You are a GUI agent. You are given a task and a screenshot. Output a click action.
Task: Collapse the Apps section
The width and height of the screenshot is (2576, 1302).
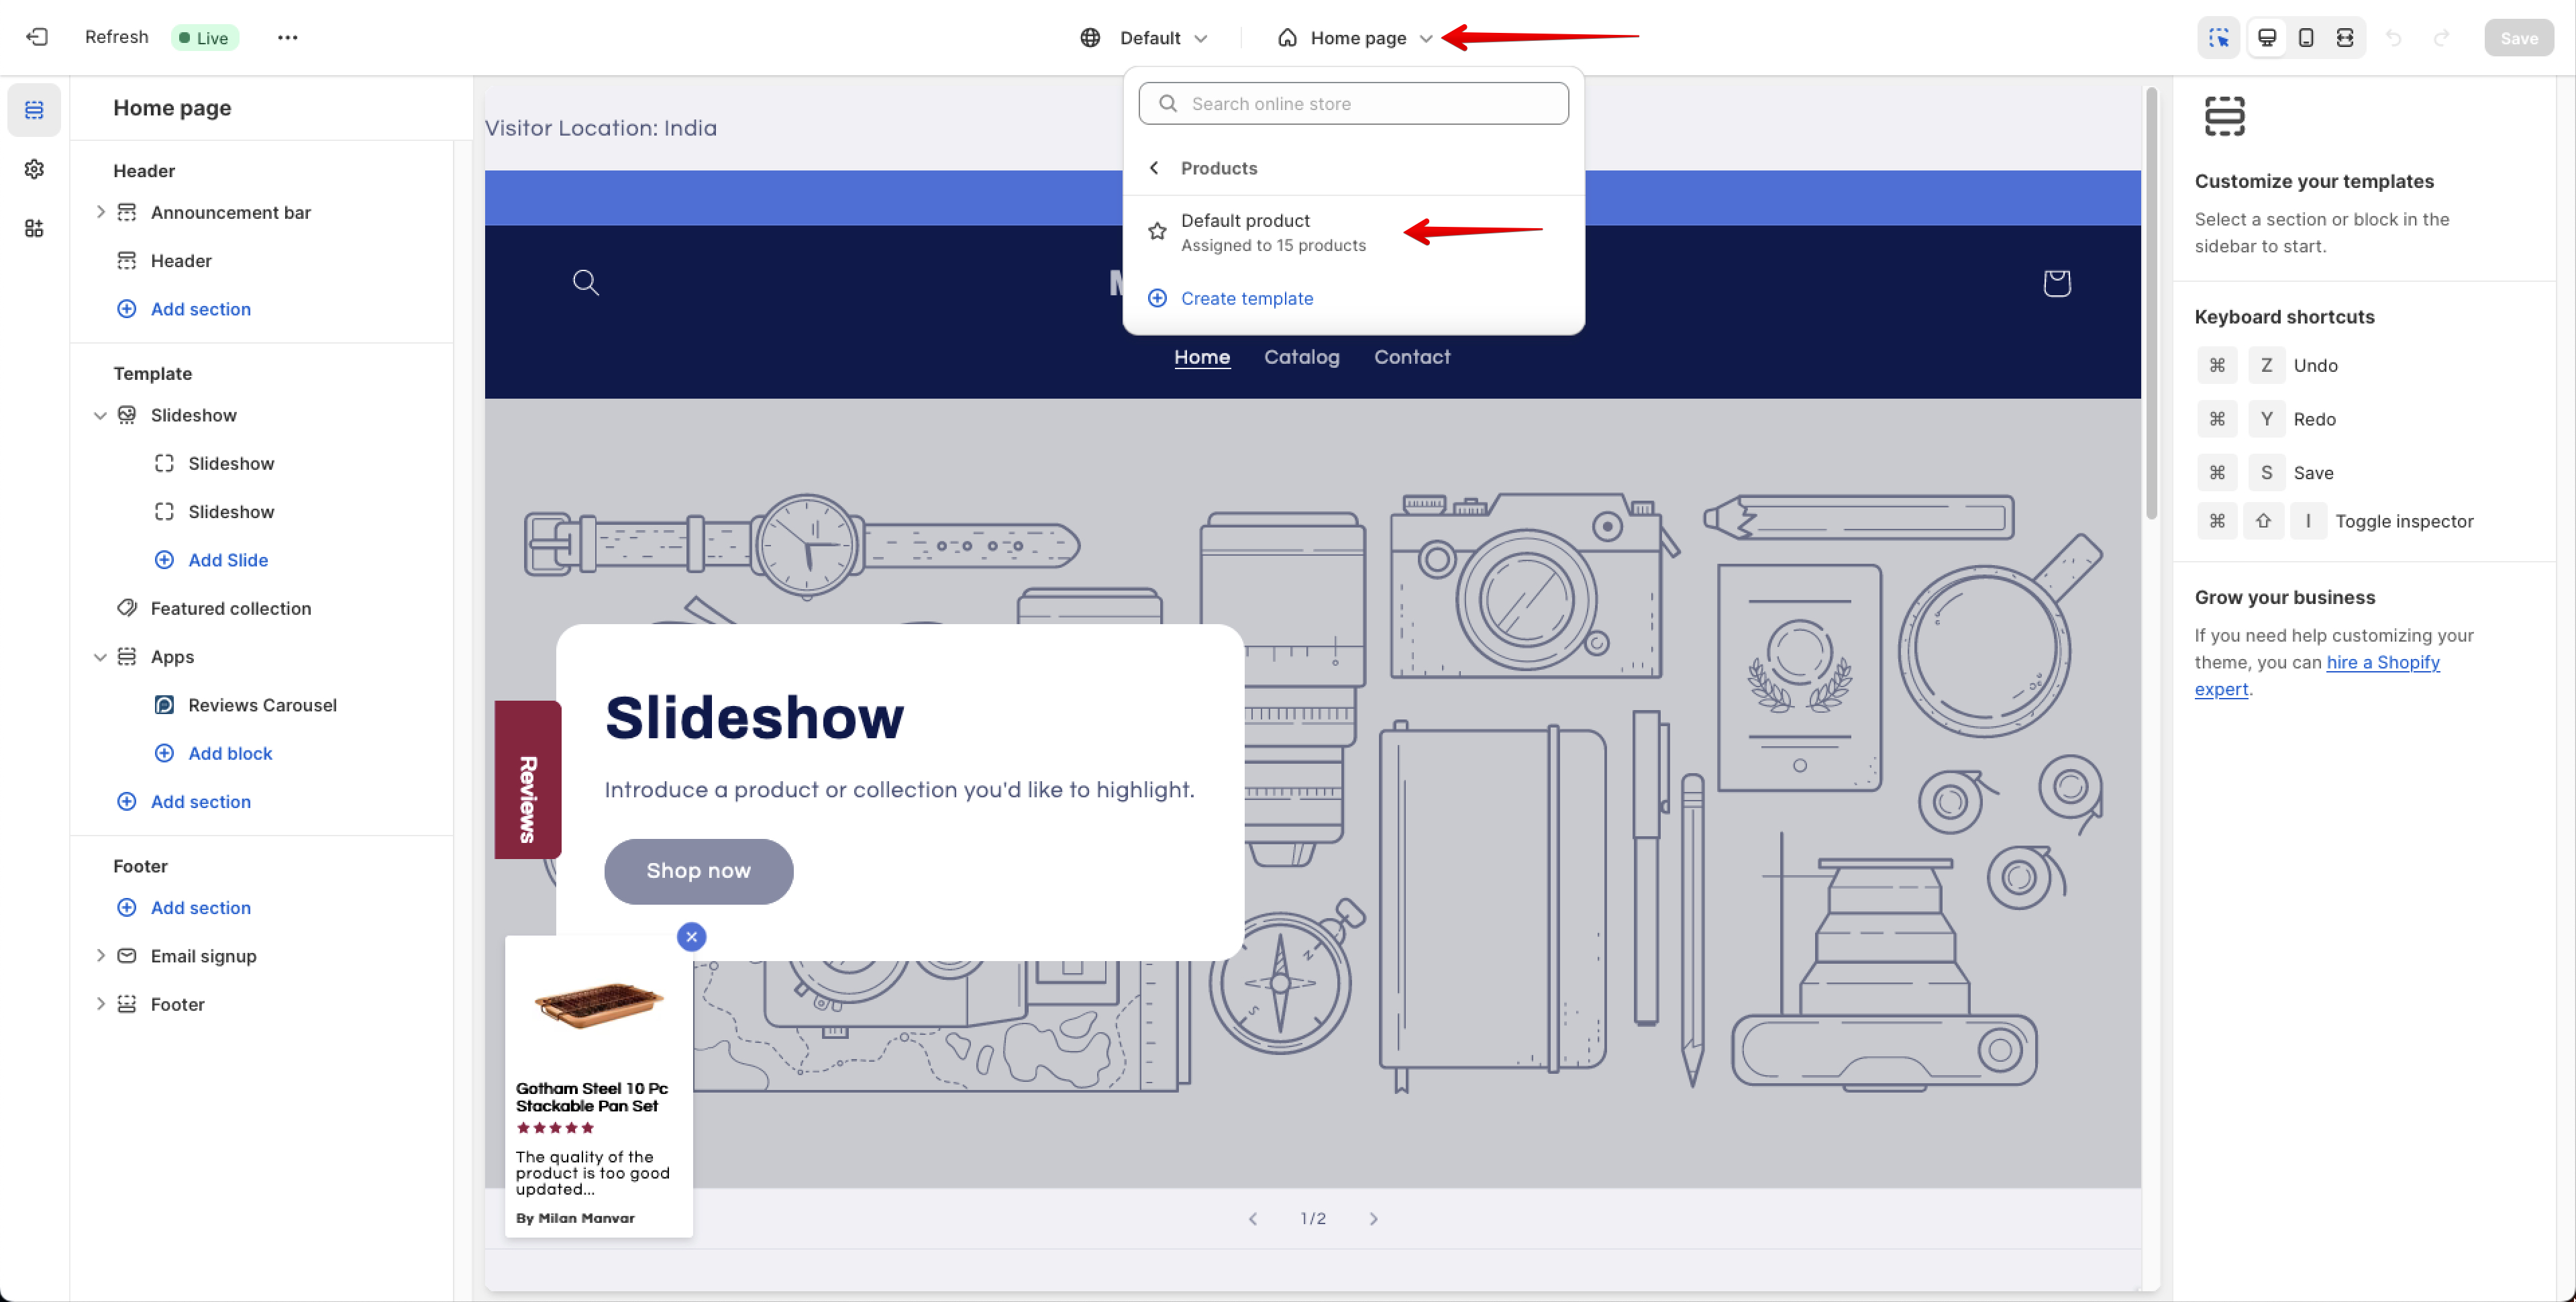tap(100, 657)
